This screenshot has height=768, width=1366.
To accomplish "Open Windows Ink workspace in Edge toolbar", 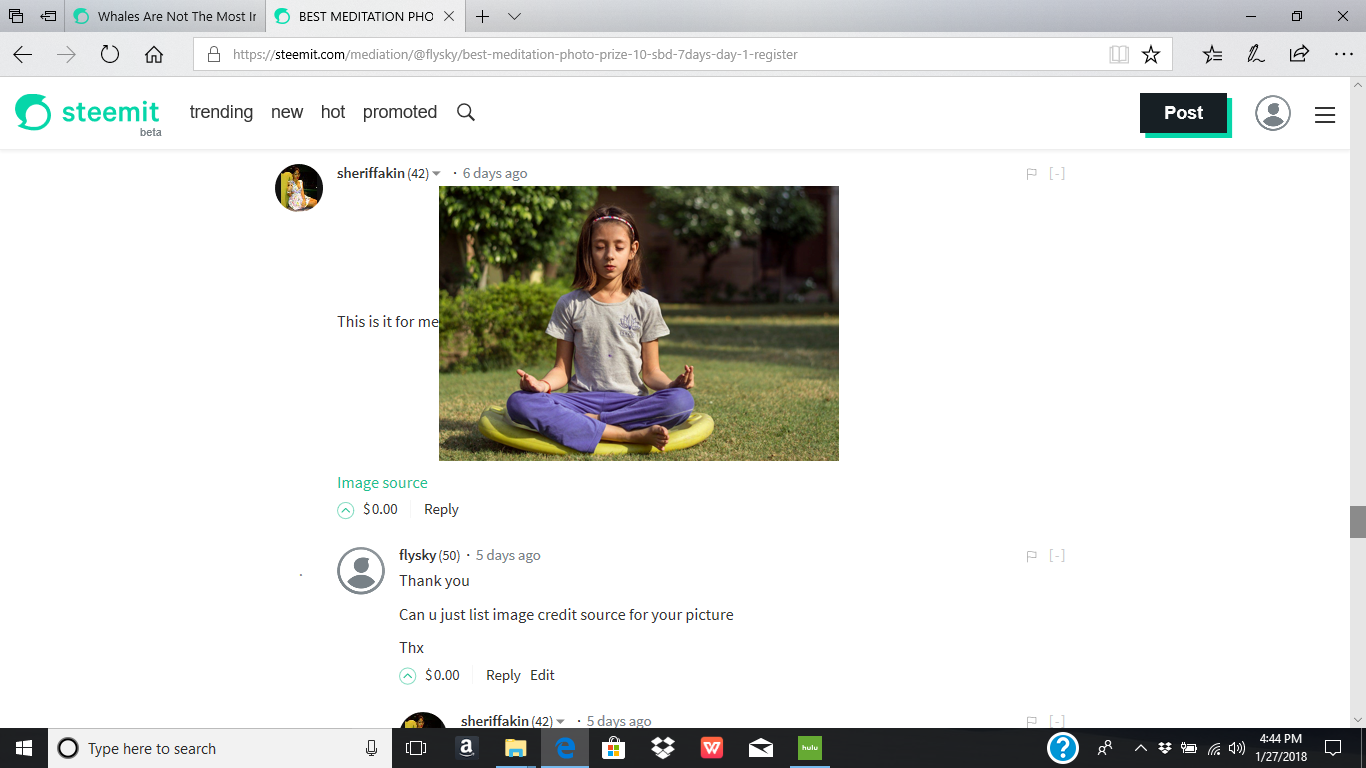I will [1256, 55].
